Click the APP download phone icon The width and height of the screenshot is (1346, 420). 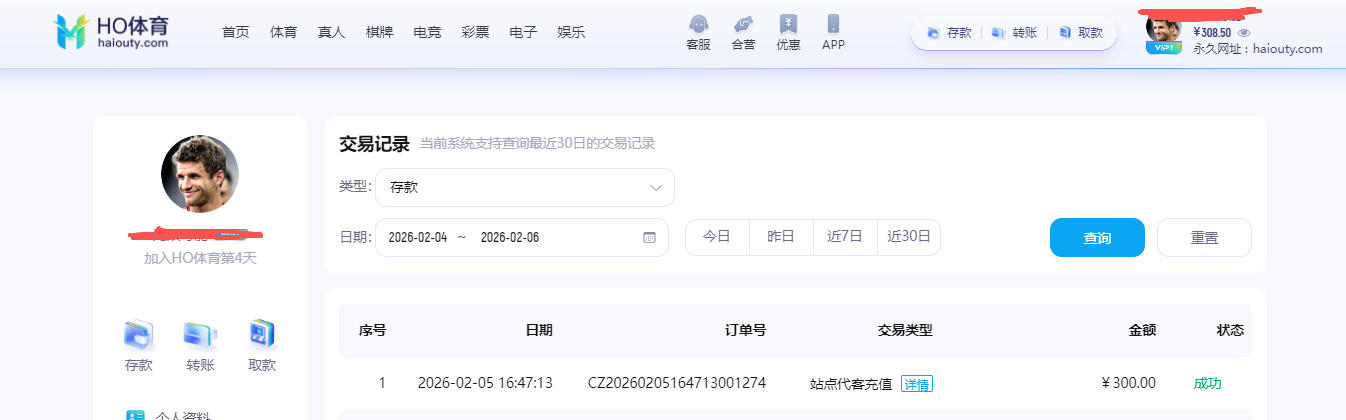pos(833,25)
